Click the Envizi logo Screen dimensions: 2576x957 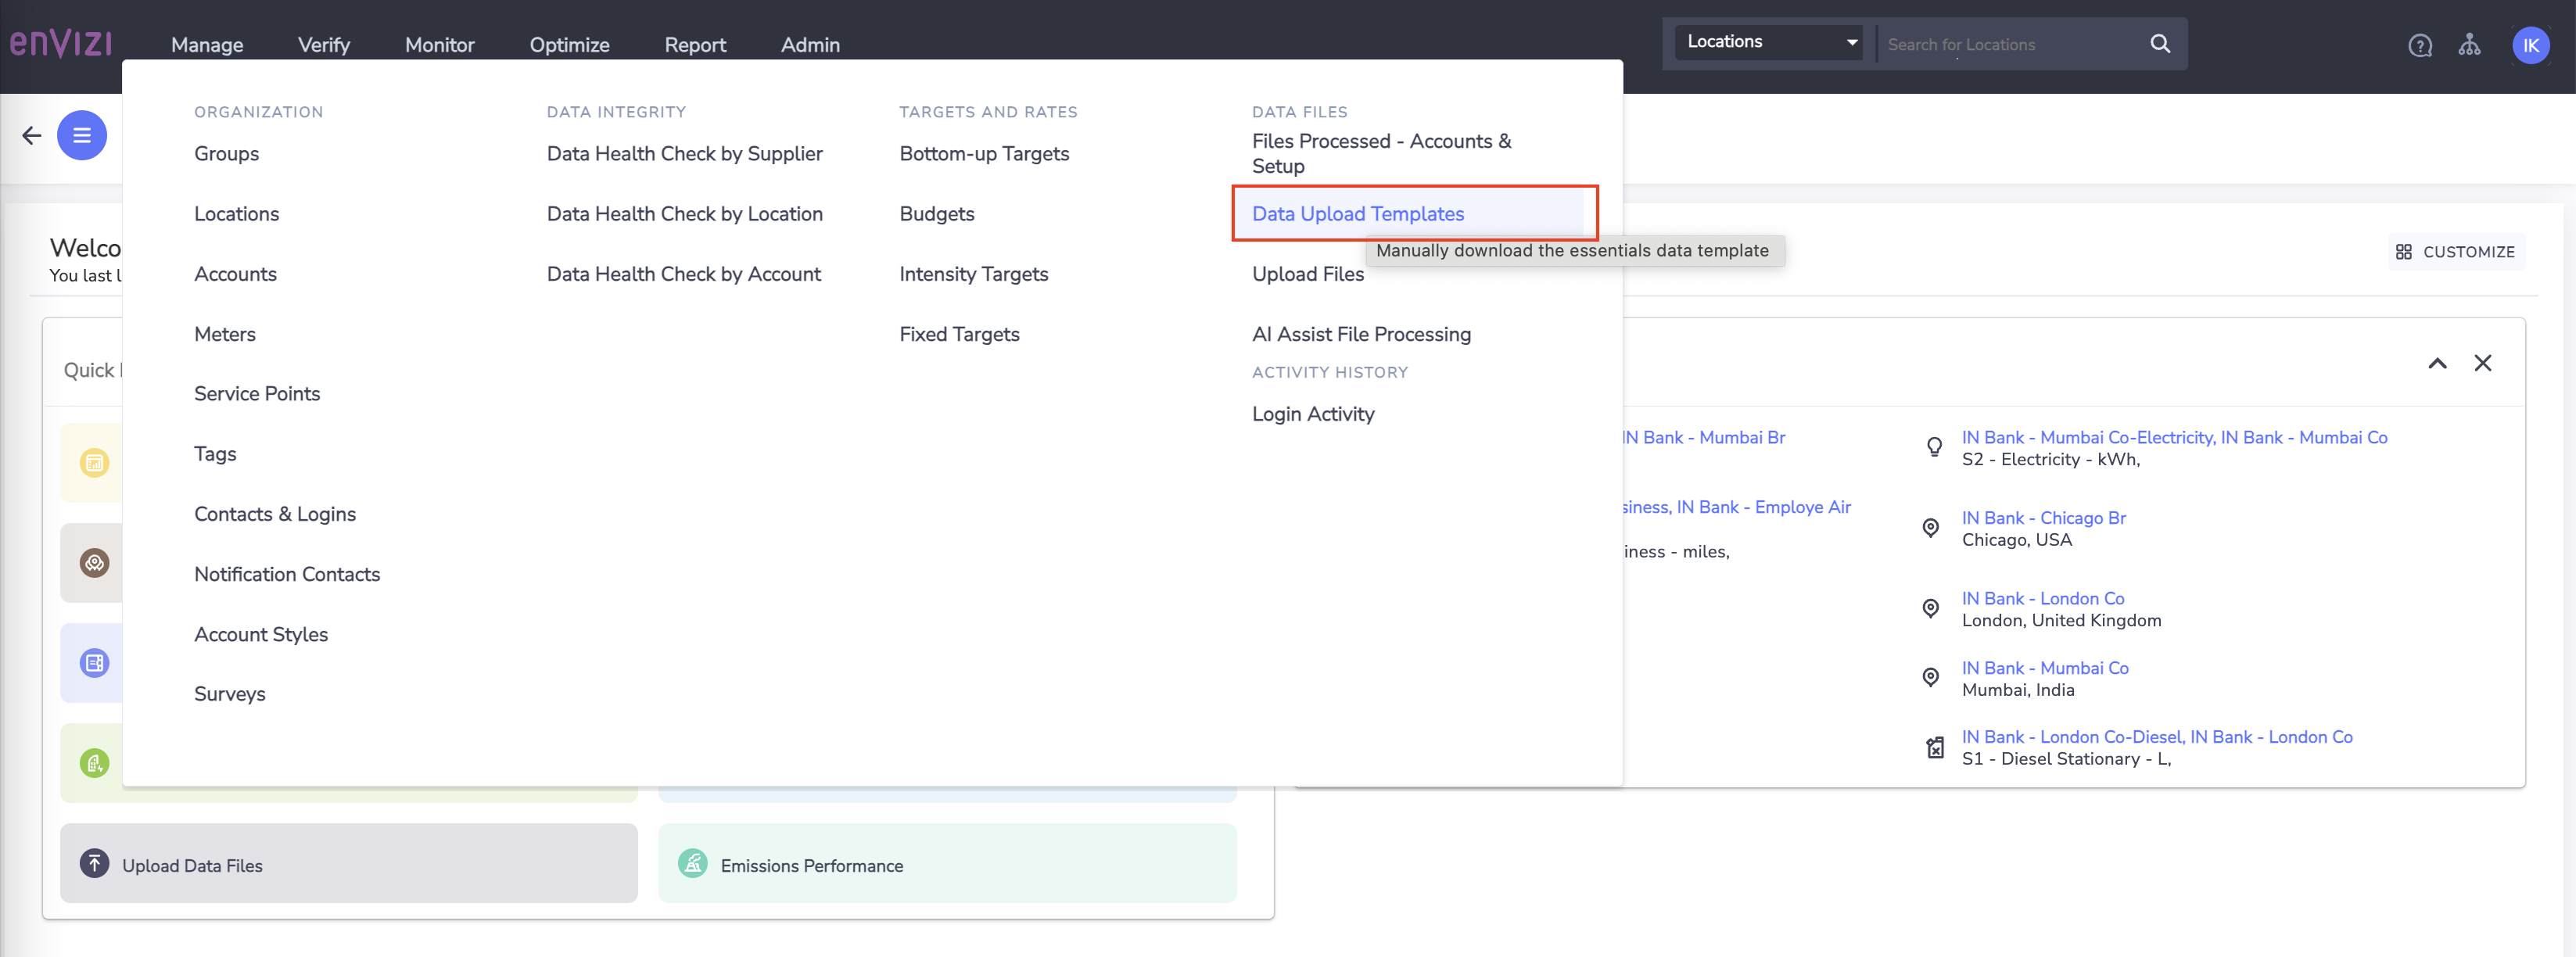pos(61,42)
